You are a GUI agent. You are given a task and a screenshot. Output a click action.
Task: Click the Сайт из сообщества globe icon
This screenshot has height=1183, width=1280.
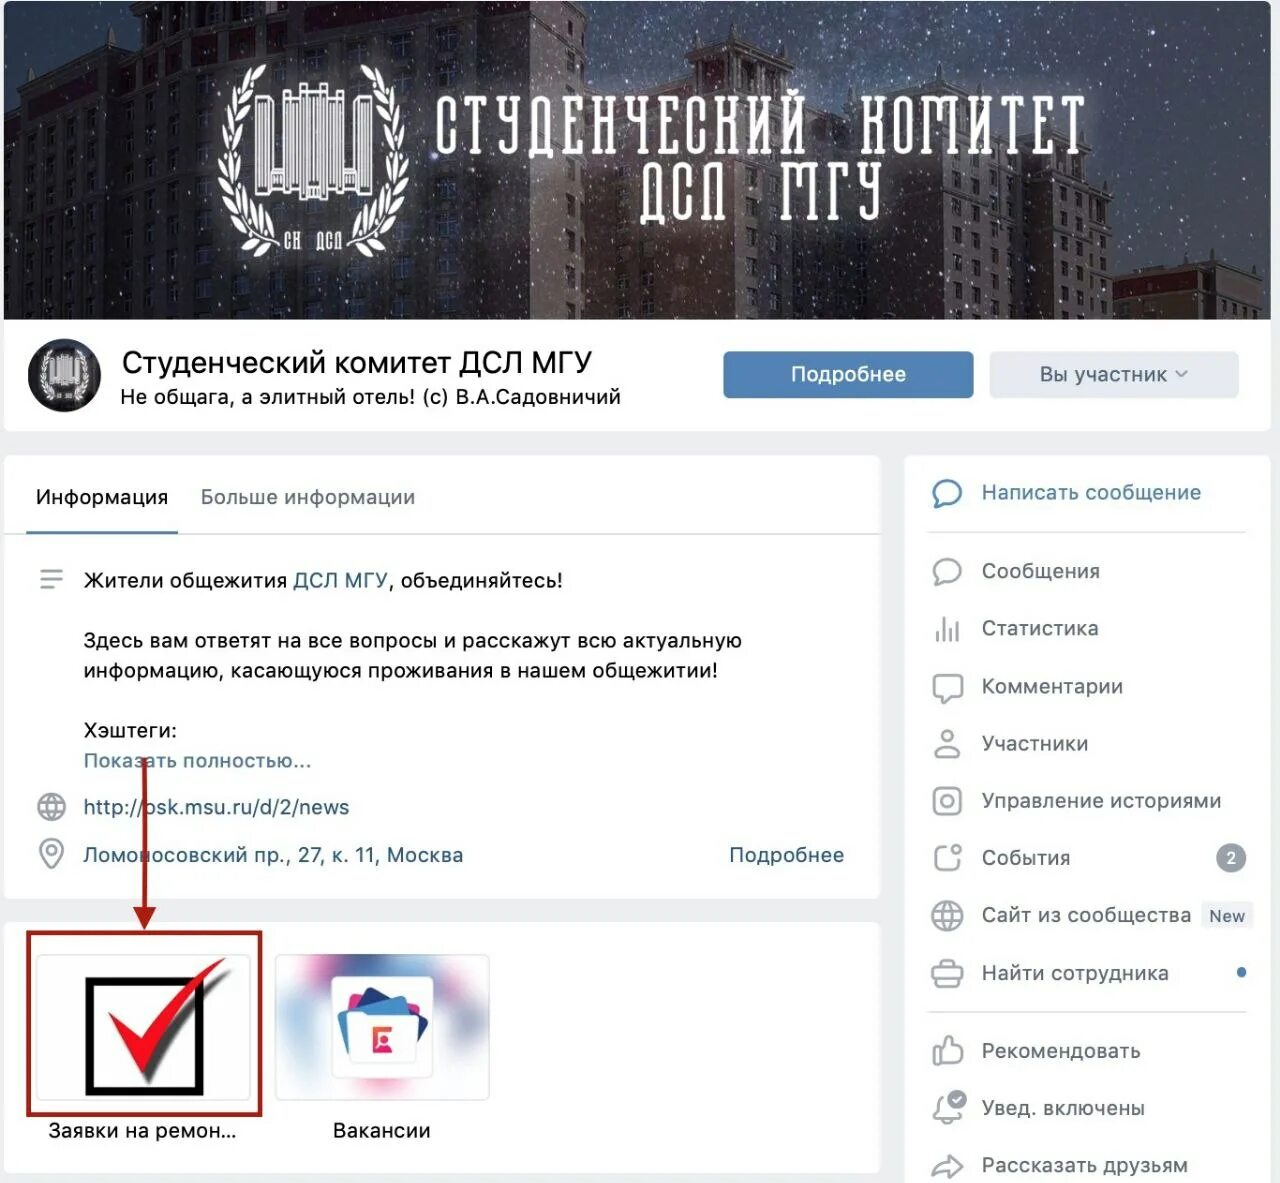(946, 915)
